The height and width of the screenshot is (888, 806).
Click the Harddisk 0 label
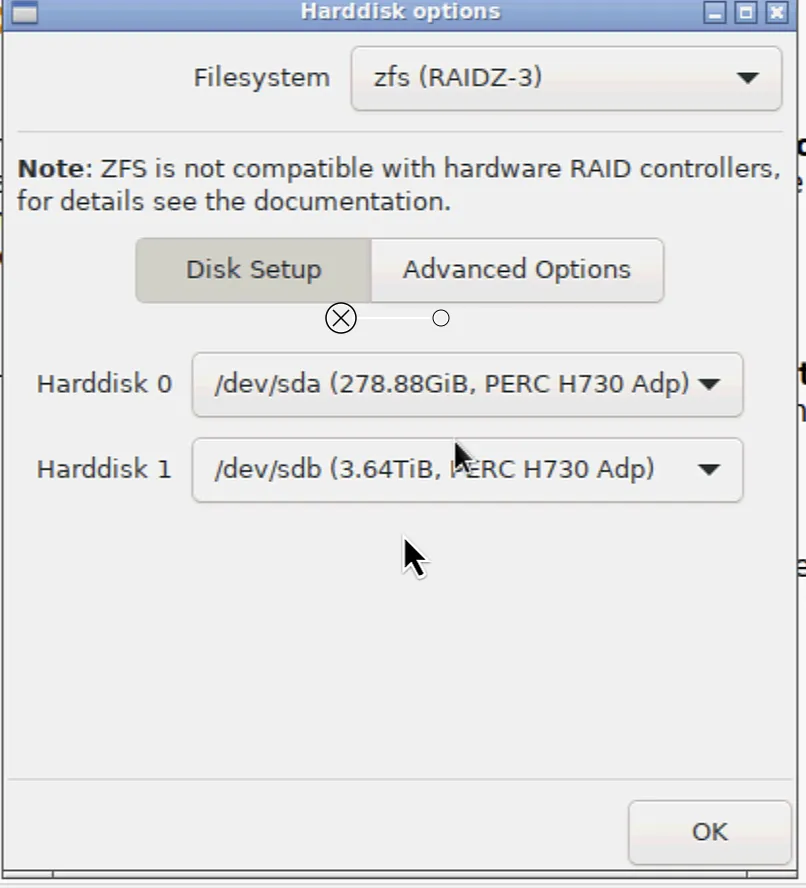coord(104,384)
